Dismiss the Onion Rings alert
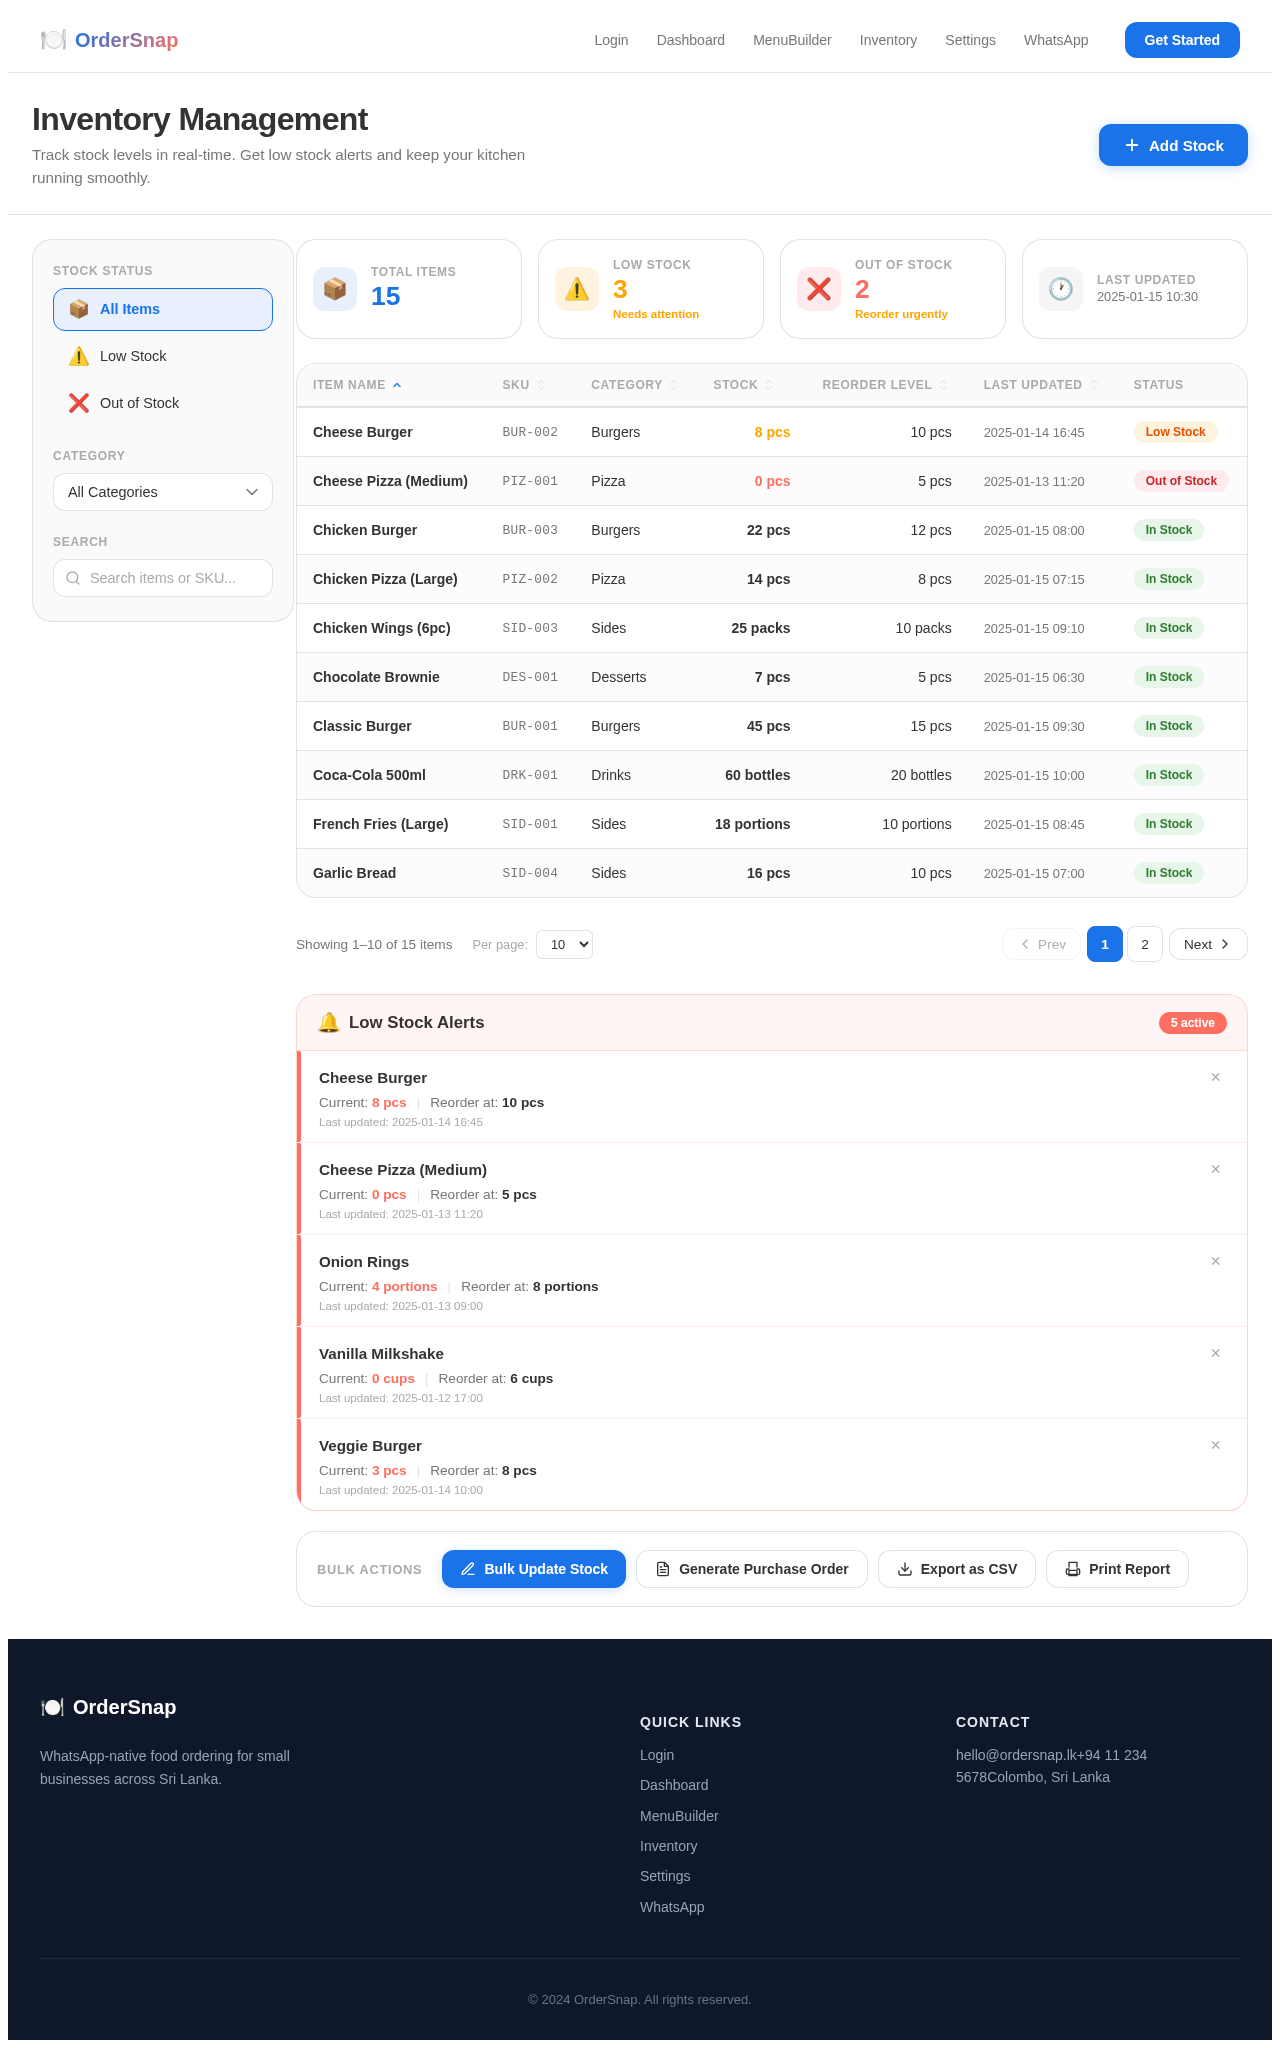 tap(1215, 1261)
